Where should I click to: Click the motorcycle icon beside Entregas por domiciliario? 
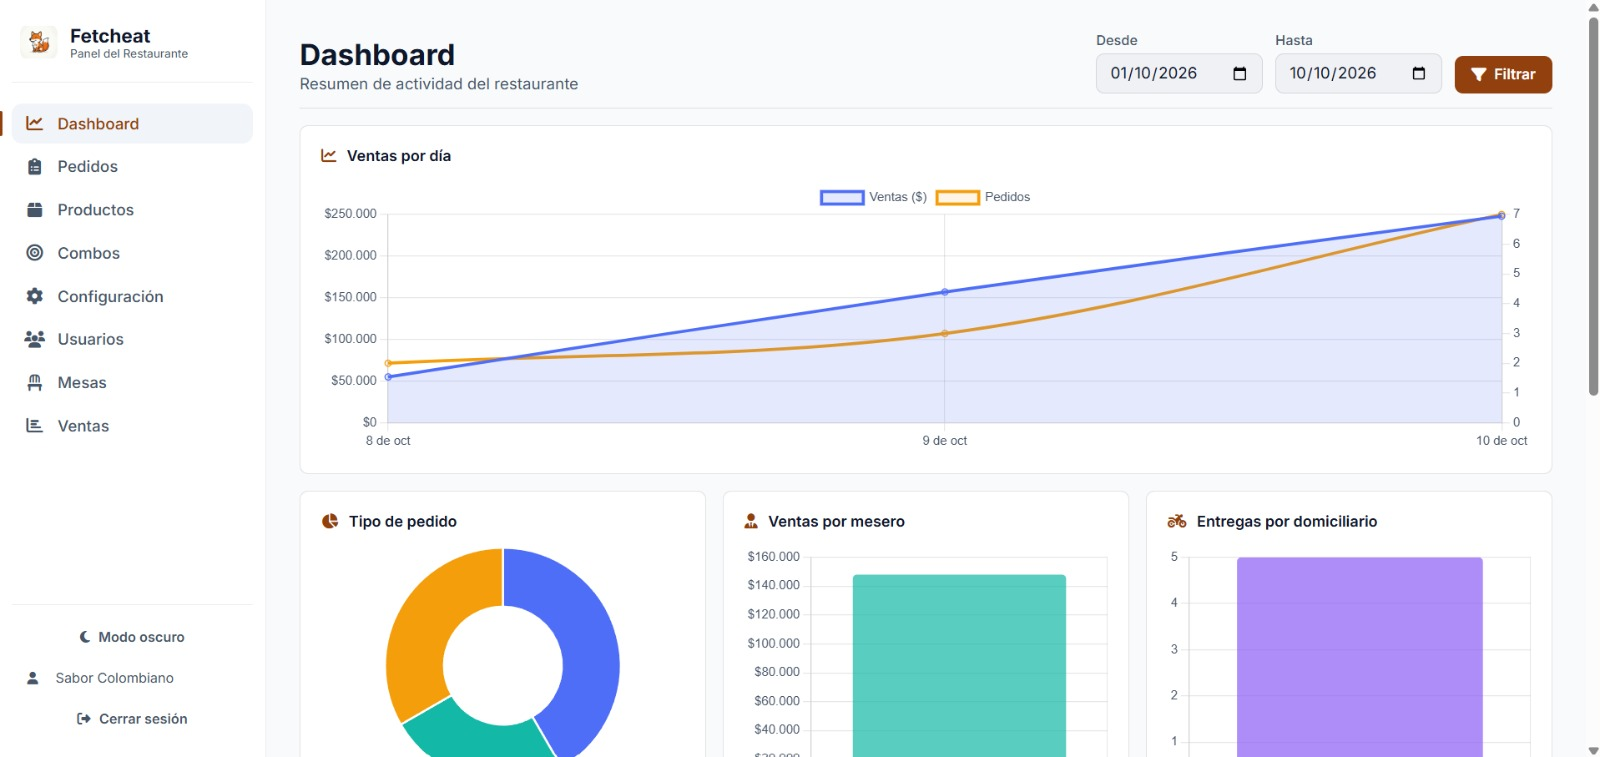point(1177,521)
